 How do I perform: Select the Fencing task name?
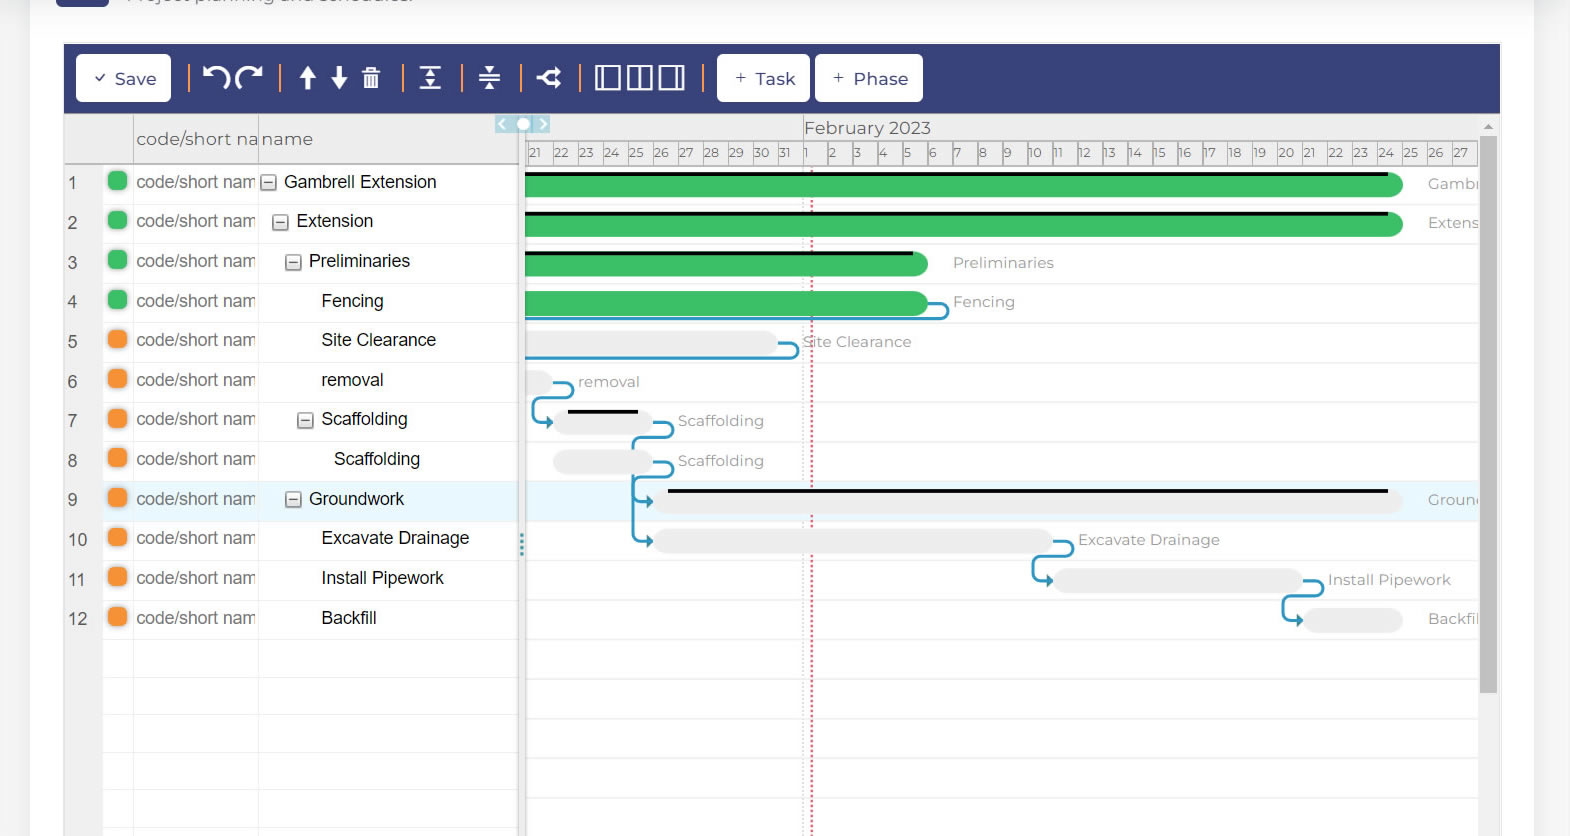(x=352, y=301)
